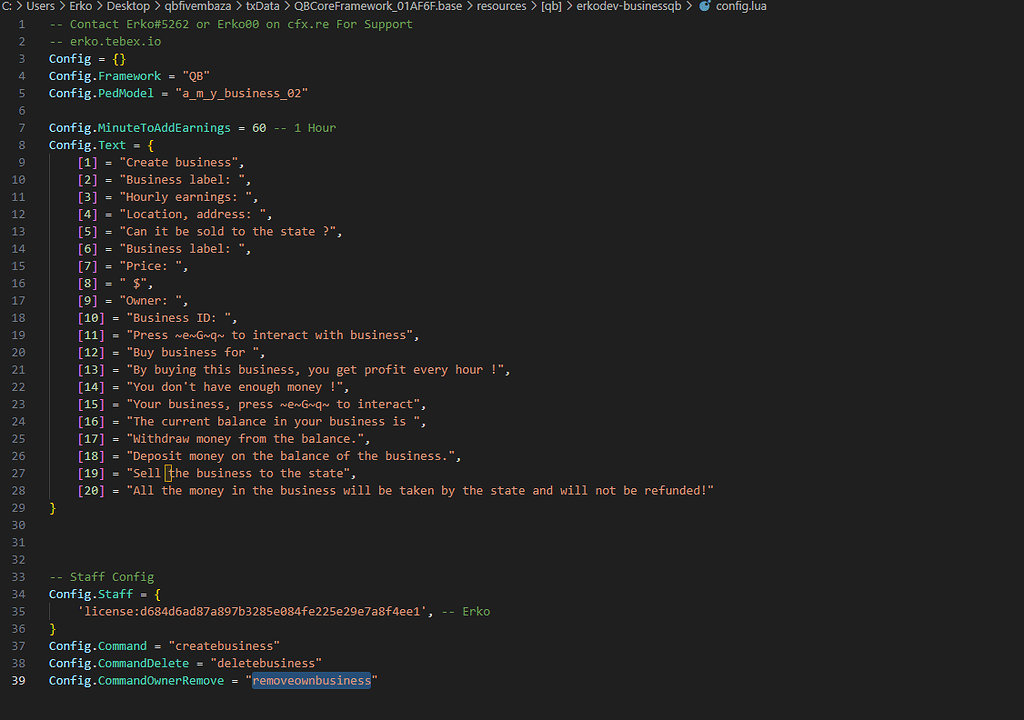
Task: Click the highlighted removeownbusiness text
Action: (x=311, y=681)
